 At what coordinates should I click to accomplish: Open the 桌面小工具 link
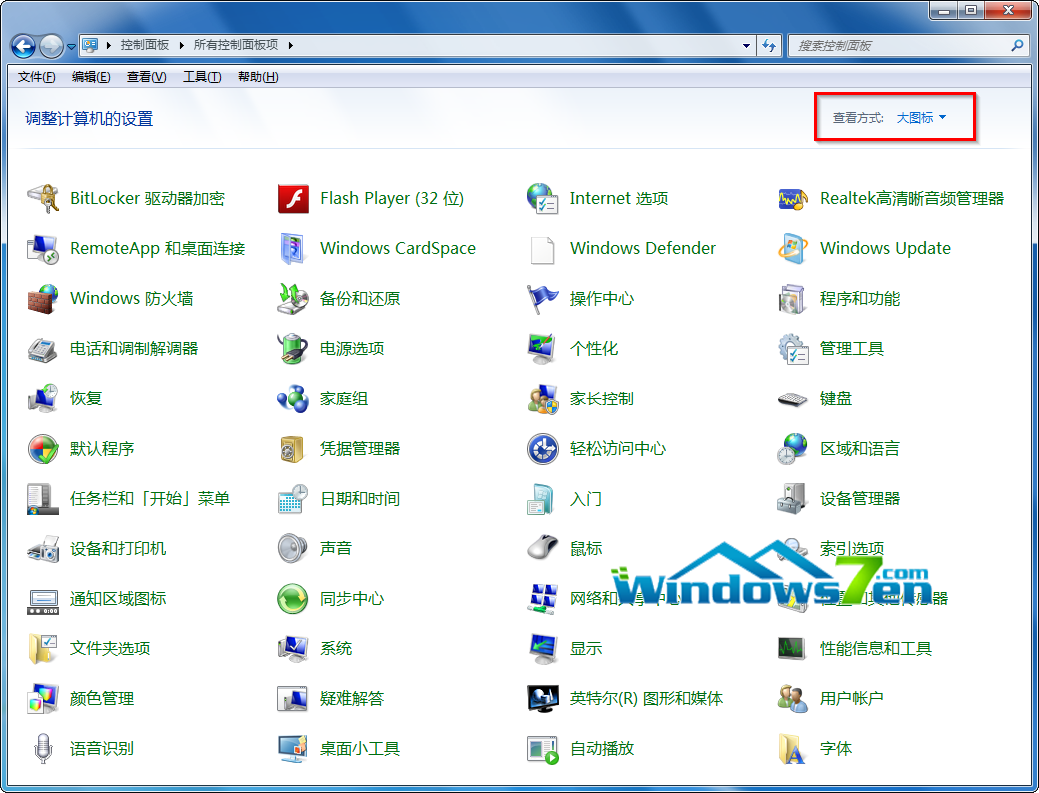[x=360, y=749]
